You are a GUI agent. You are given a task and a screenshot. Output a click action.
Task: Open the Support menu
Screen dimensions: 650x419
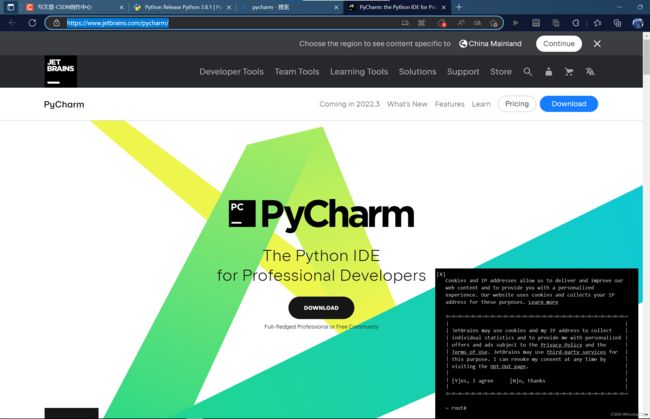tap(463, 72)
